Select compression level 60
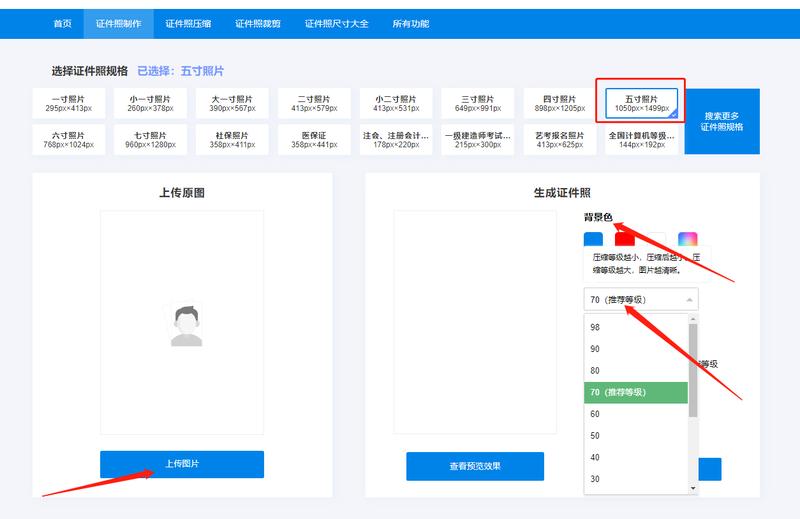This screenshot has height=519, width=800. click(636, 414)
